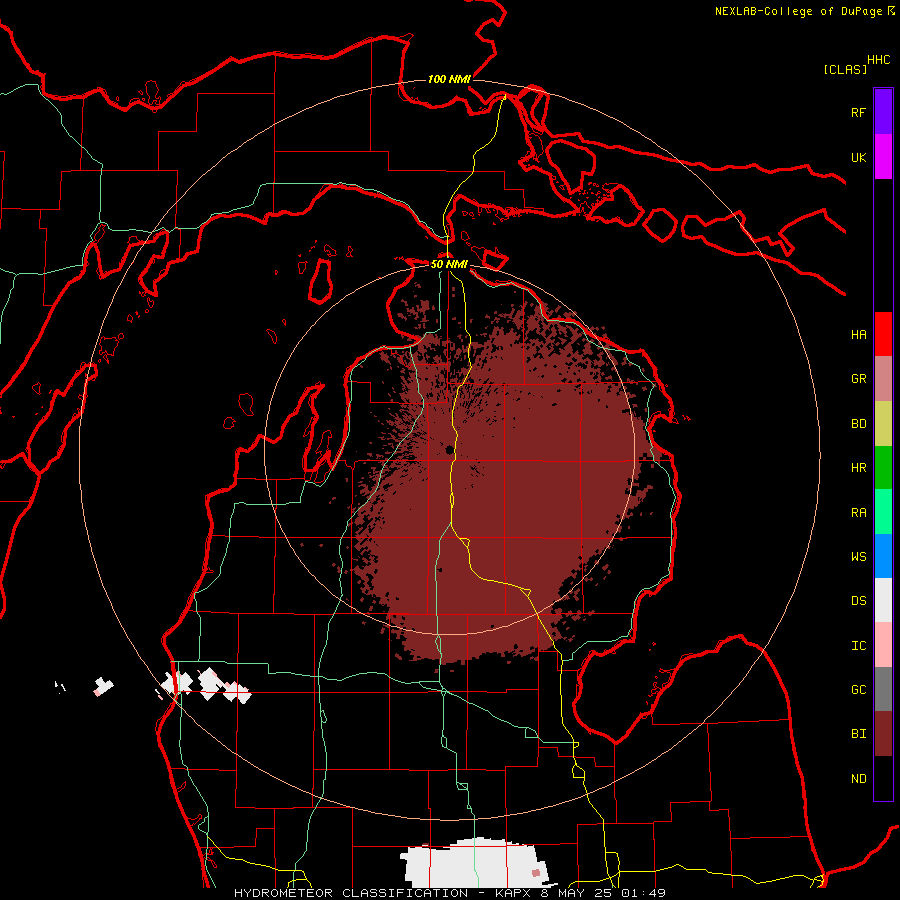Image resolution: width=900 pixels, height=900 pixels.
Task: Click the BD yellow legend color swatch
Action: (883, 423)
